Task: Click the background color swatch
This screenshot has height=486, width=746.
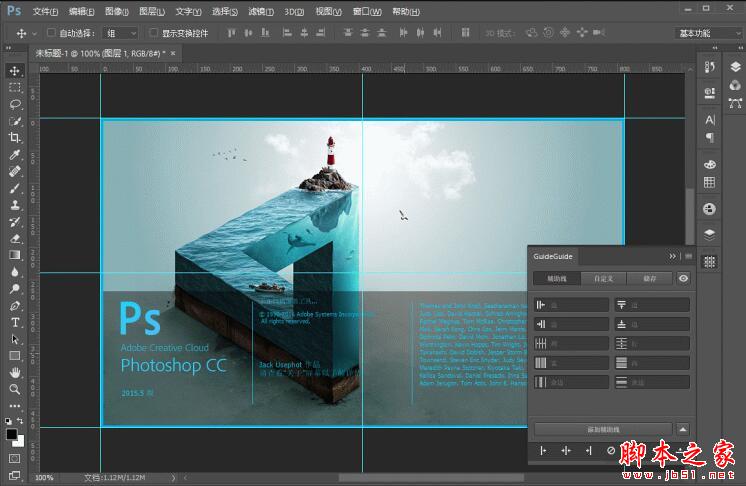Action: (x=20, y=442)
